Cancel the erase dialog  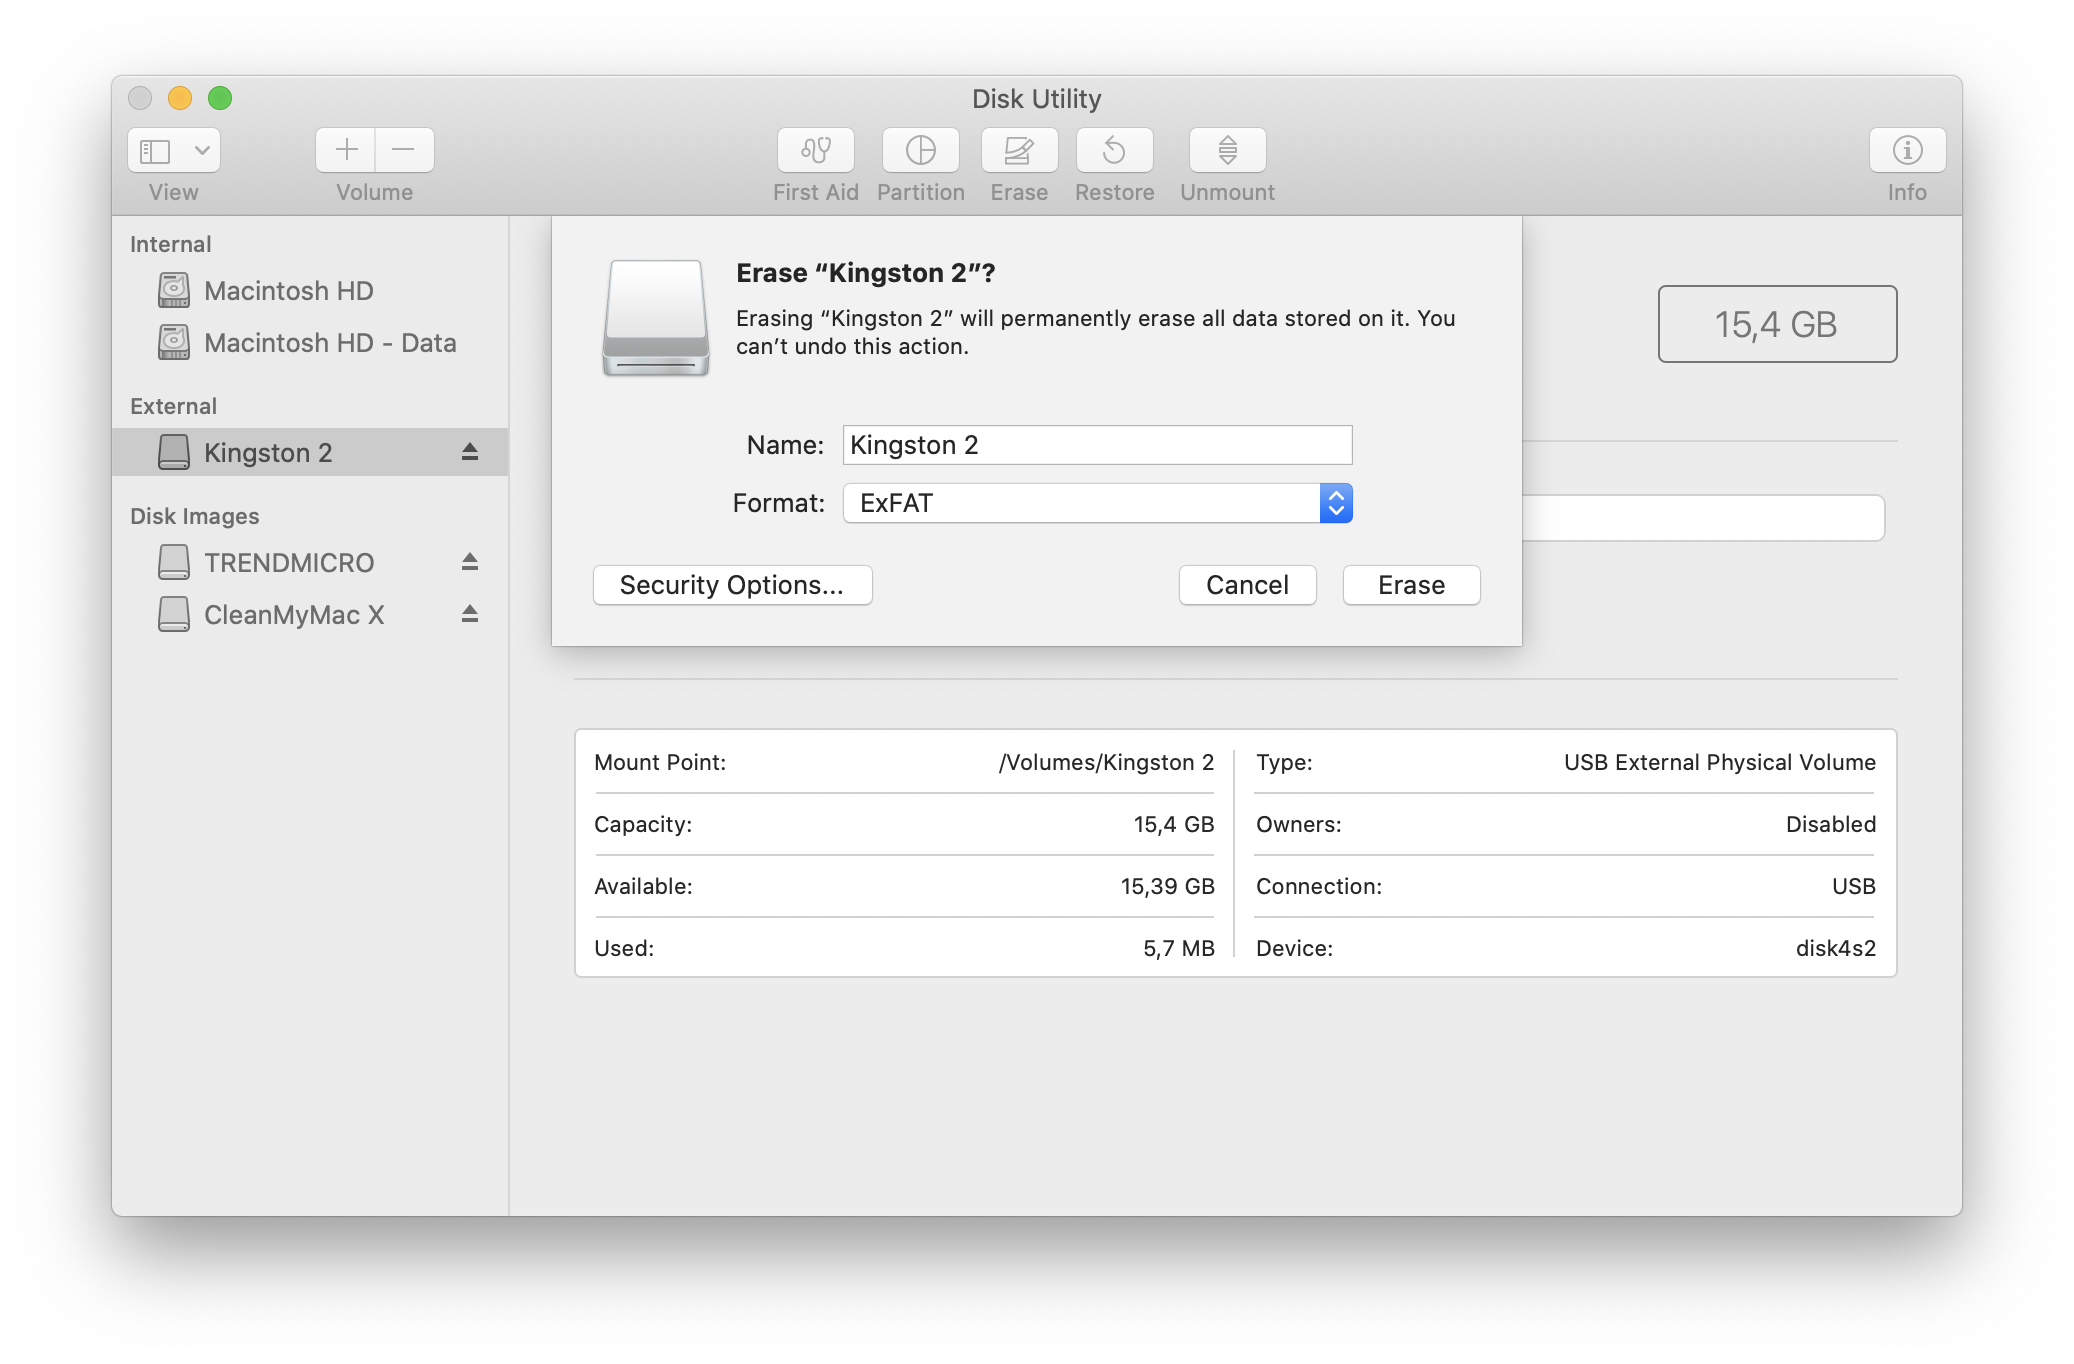(x=1247, y=584)
